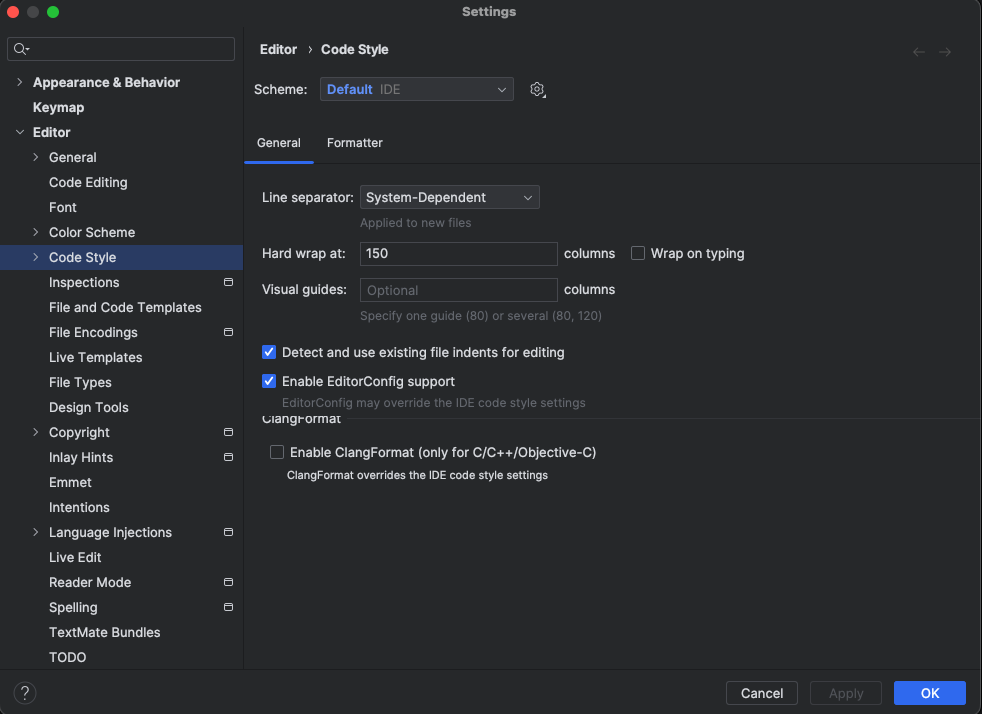The height and width of the screenshot is (714, 982).
Task: Click the project-level icon beside File Encodings
Action: (228, 332)
